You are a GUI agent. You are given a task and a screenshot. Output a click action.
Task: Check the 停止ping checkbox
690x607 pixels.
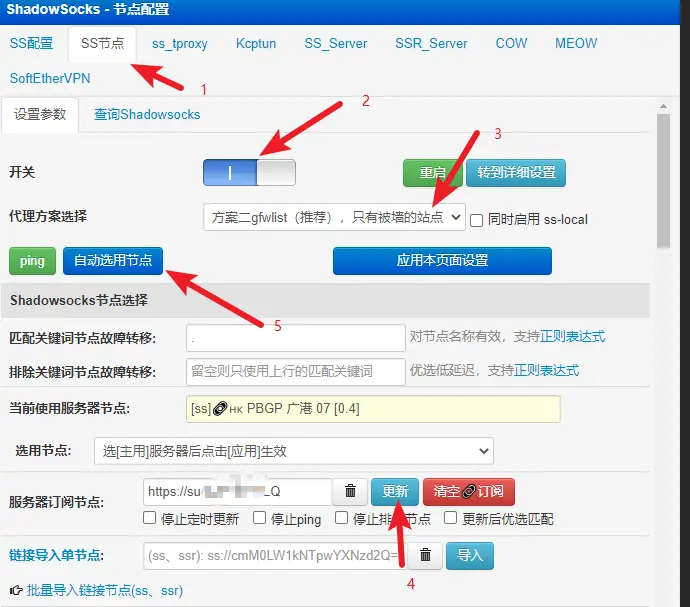point(260,518)
